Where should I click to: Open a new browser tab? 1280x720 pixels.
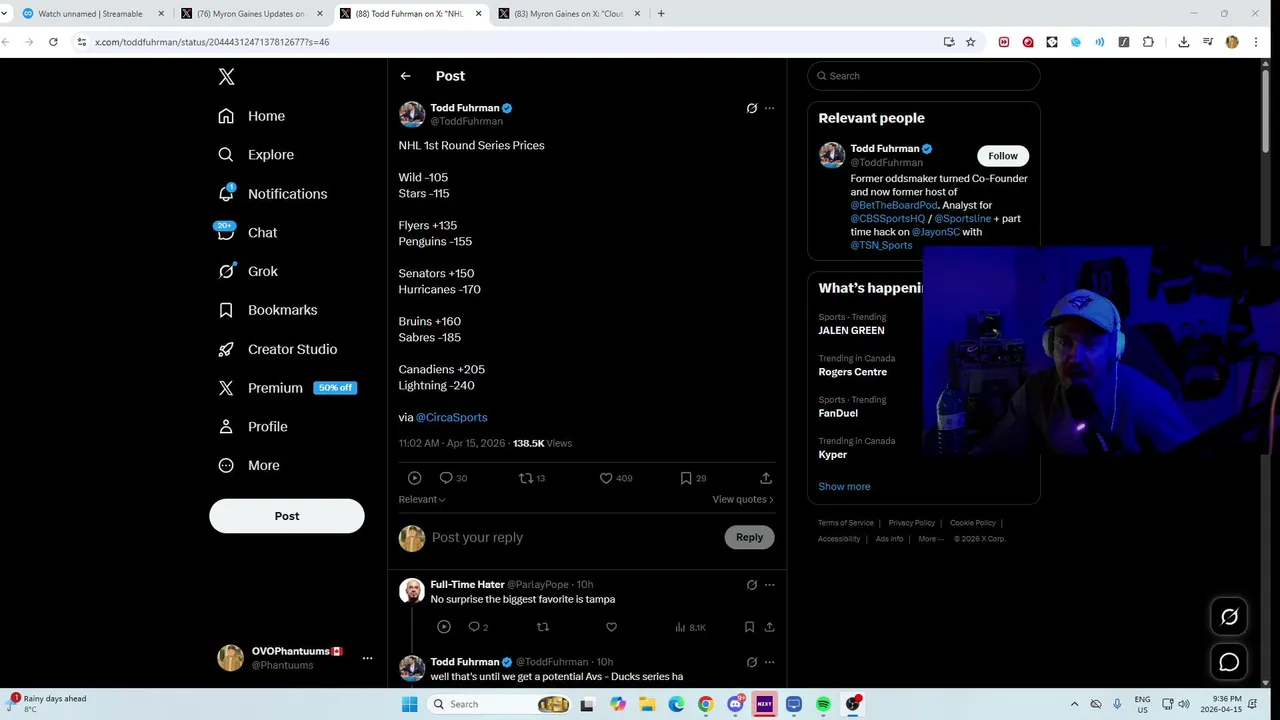(x=661, y=14)
